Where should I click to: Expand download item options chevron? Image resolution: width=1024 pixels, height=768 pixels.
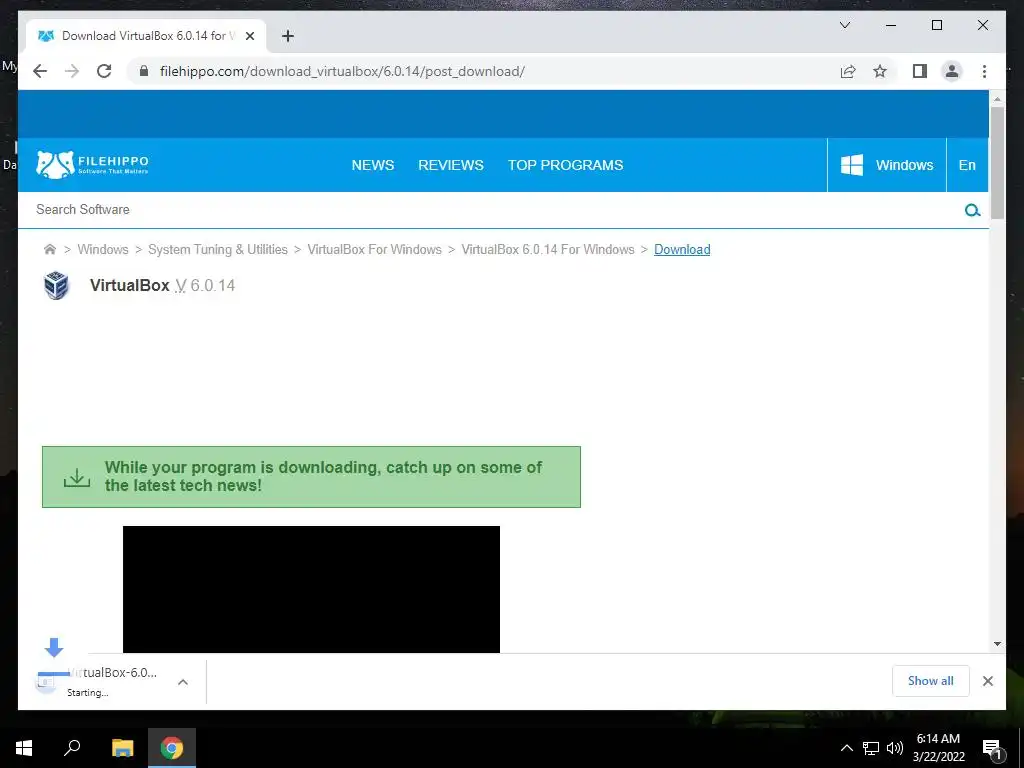pos(183,682)
